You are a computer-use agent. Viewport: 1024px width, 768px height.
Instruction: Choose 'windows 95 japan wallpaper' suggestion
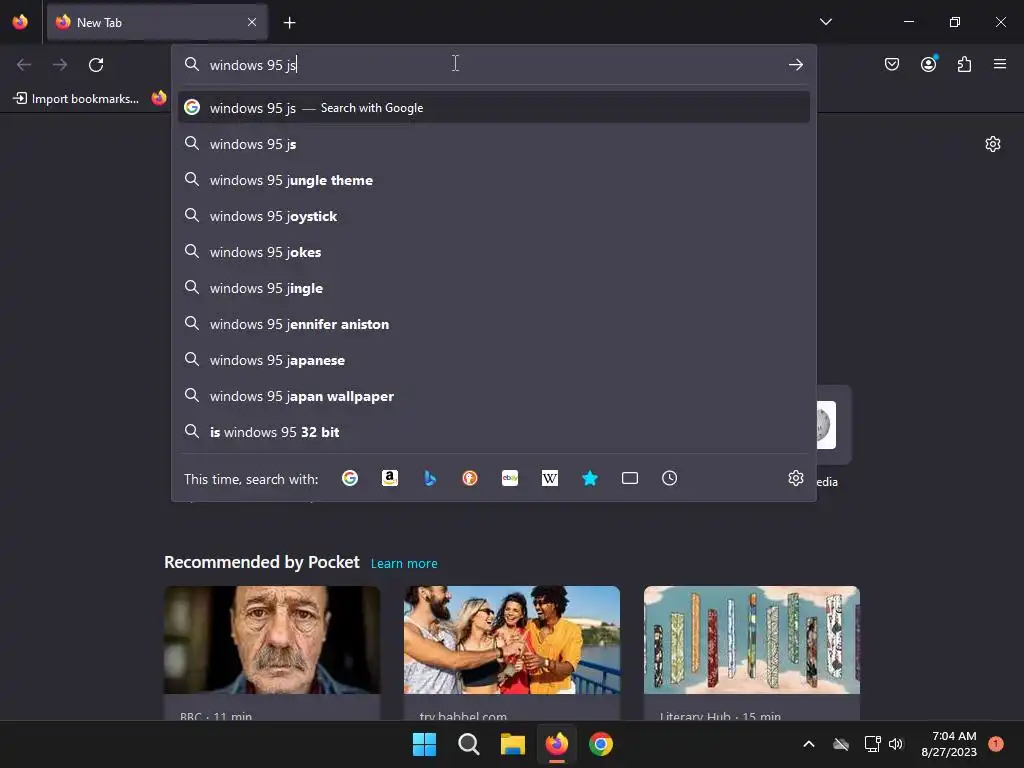point(494,396)
